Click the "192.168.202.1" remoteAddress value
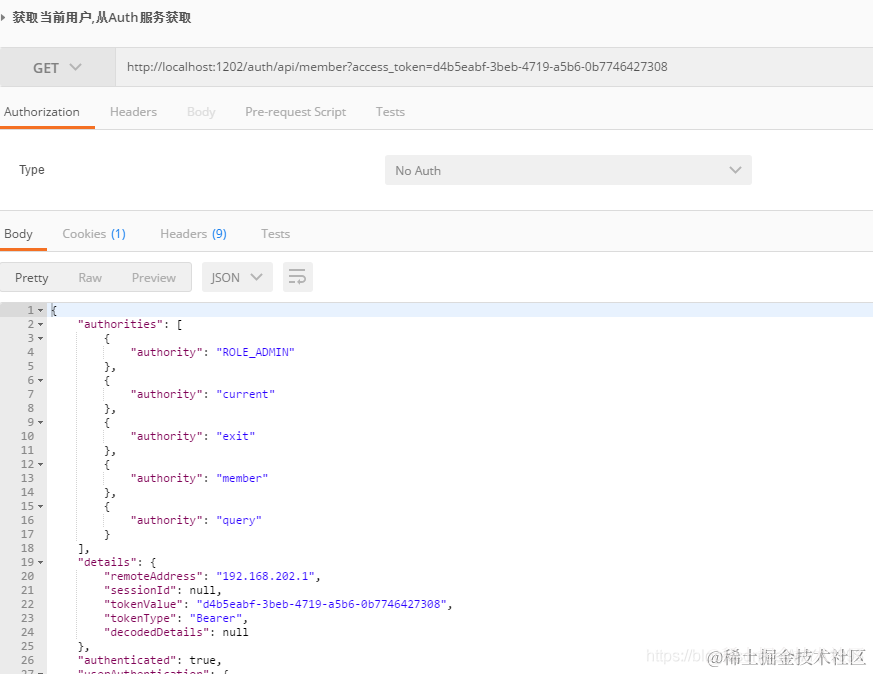The width and height of the screenshot is (873, 674). (x=266, y=576)
